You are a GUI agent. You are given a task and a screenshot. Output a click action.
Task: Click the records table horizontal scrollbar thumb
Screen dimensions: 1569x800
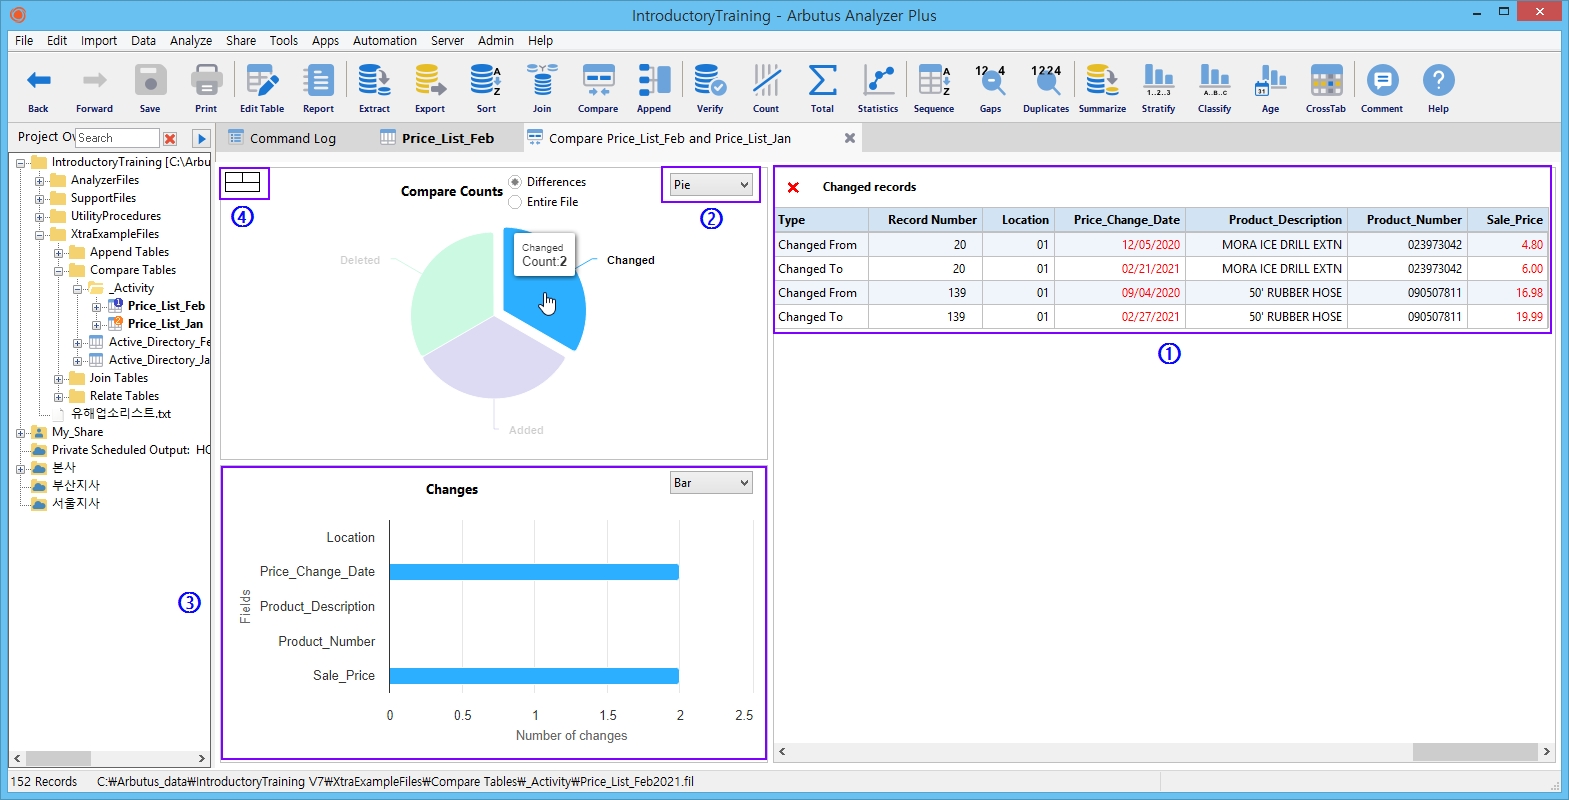tap(1474, 752)
